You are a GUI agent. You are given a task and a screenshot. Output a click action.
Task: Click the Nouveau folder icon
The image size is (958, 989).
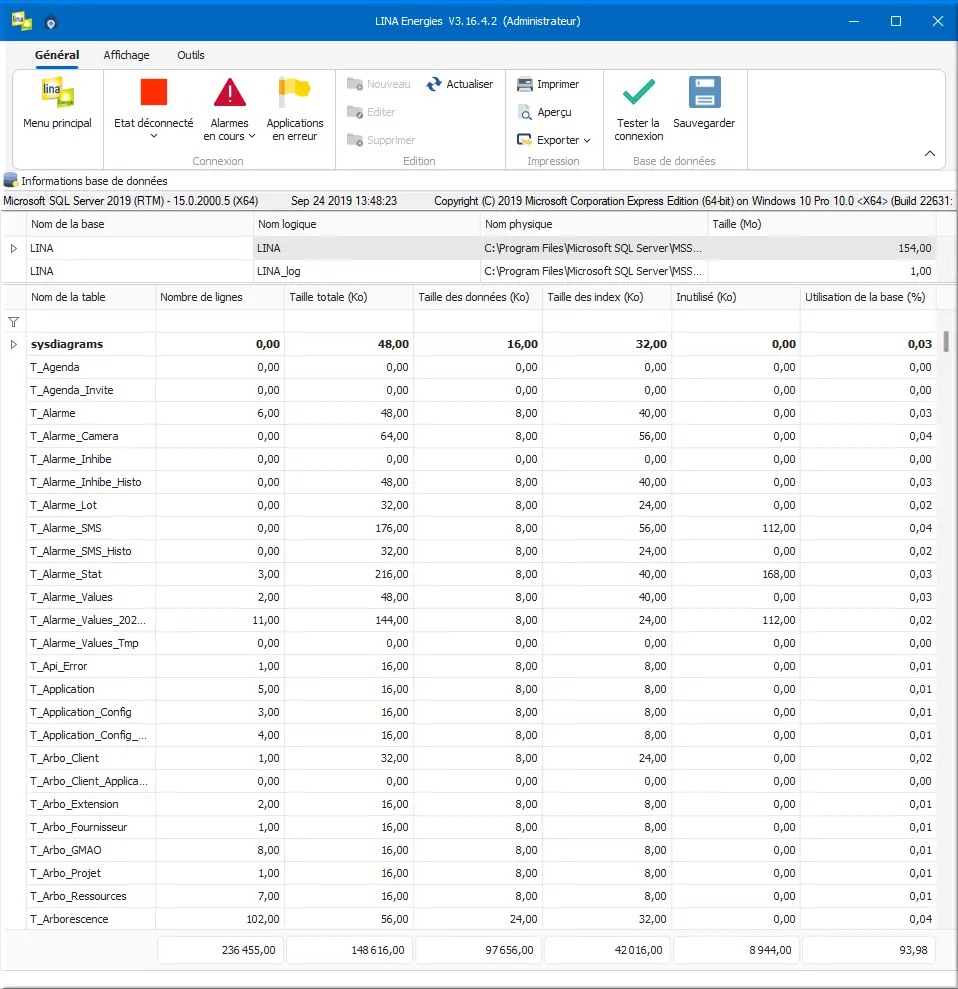coord(355,84)
